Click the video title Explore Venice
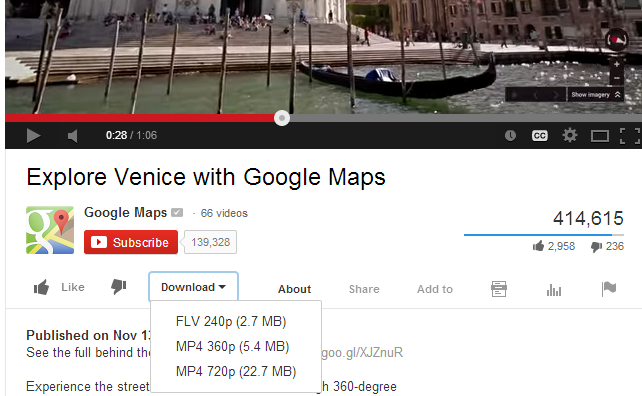 point(206,177)
